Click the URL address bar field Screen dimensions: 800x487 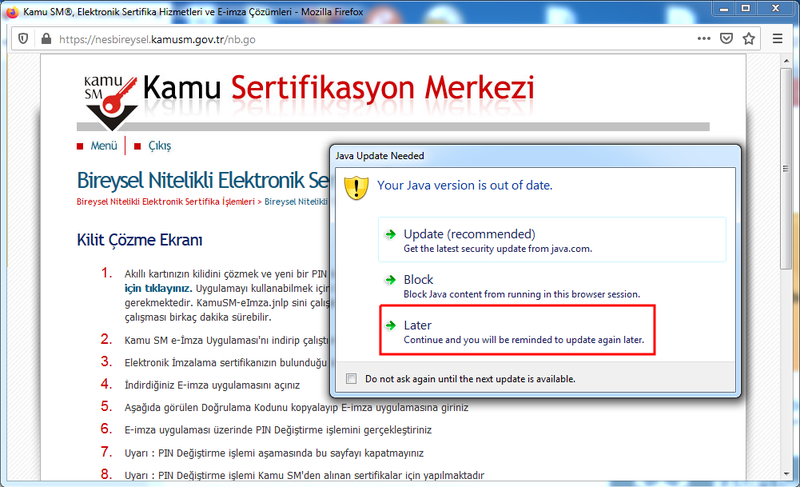click(370, 40)
